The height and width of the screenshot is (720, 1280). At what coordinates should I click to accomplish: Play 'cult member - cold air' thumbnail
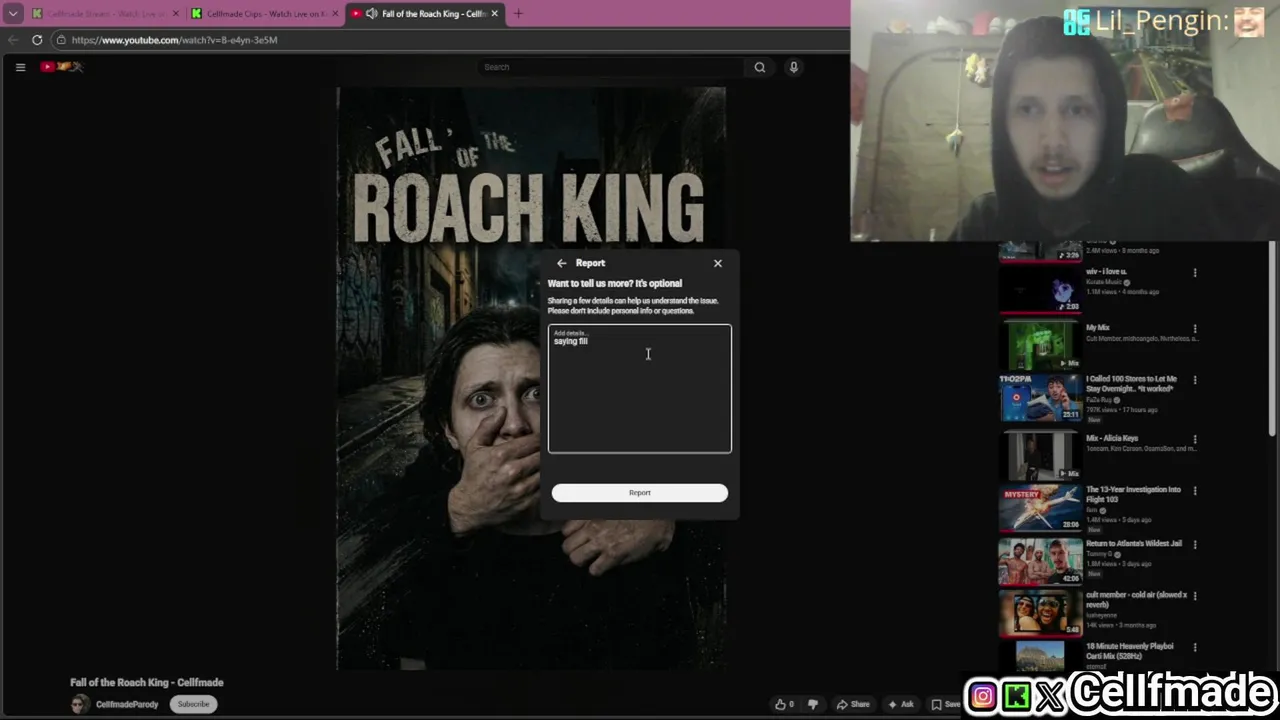click(x=1040, y=614)
